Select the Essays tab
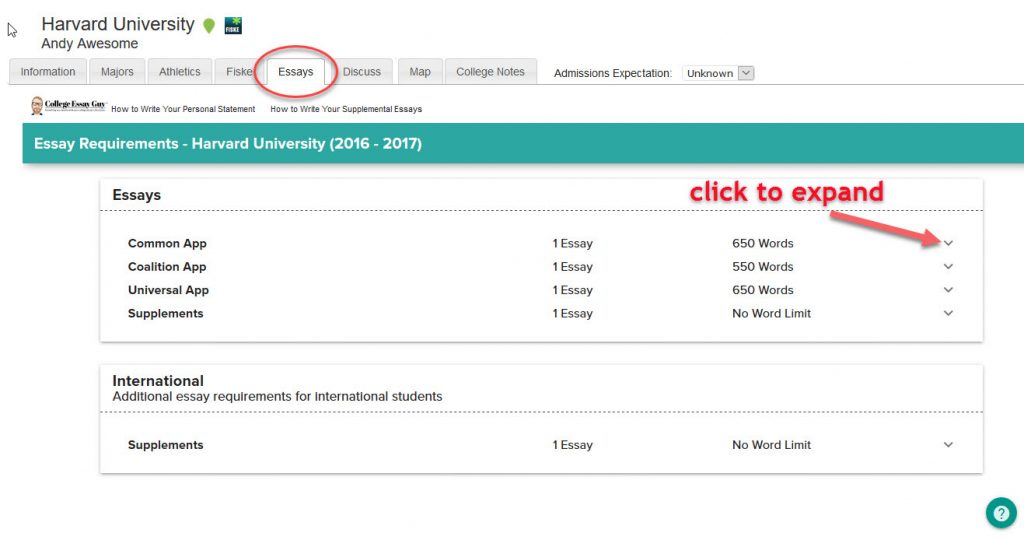The height and width of the screenshot is (540, 1024). coord(296,72)
